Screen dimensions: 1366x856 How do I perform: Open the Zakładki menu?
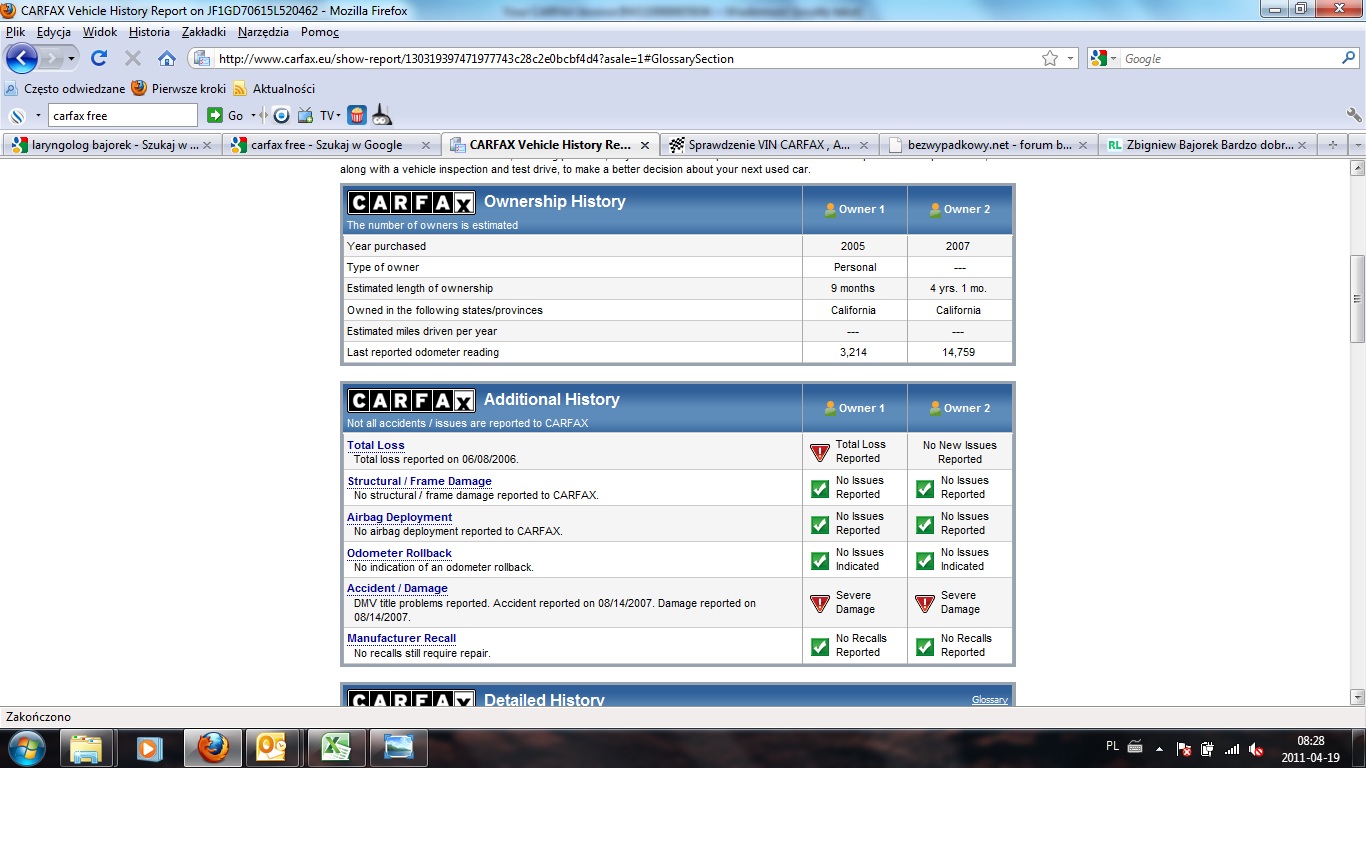tap(204, 32)
